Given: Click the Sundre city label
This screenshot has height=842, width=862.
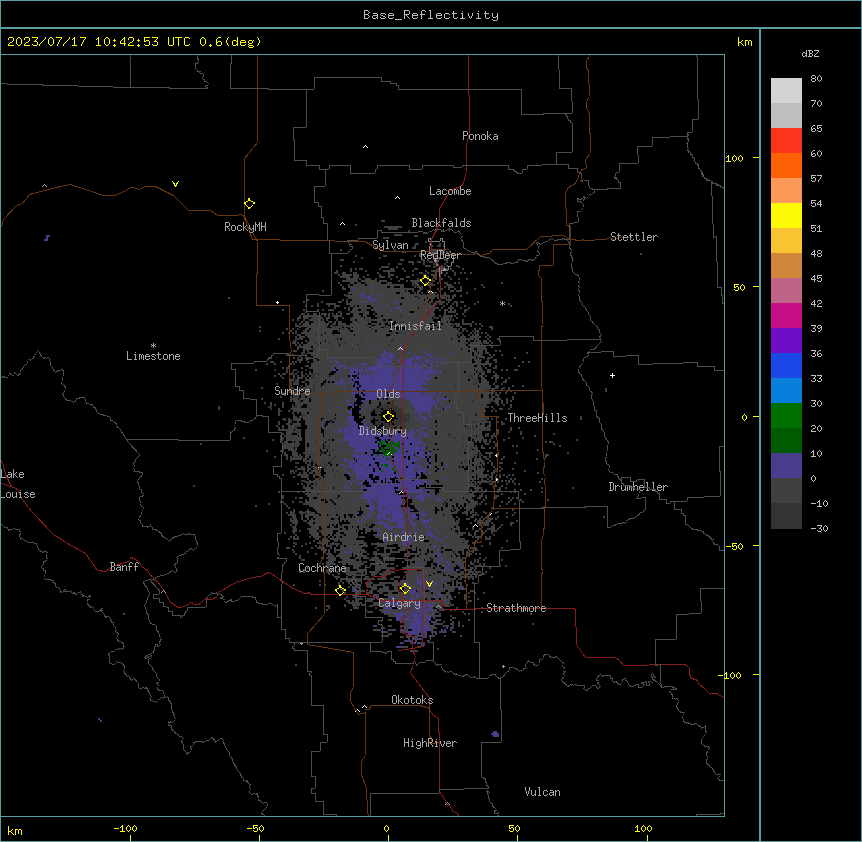Looking at the screenshot, I should coord(292,391).
